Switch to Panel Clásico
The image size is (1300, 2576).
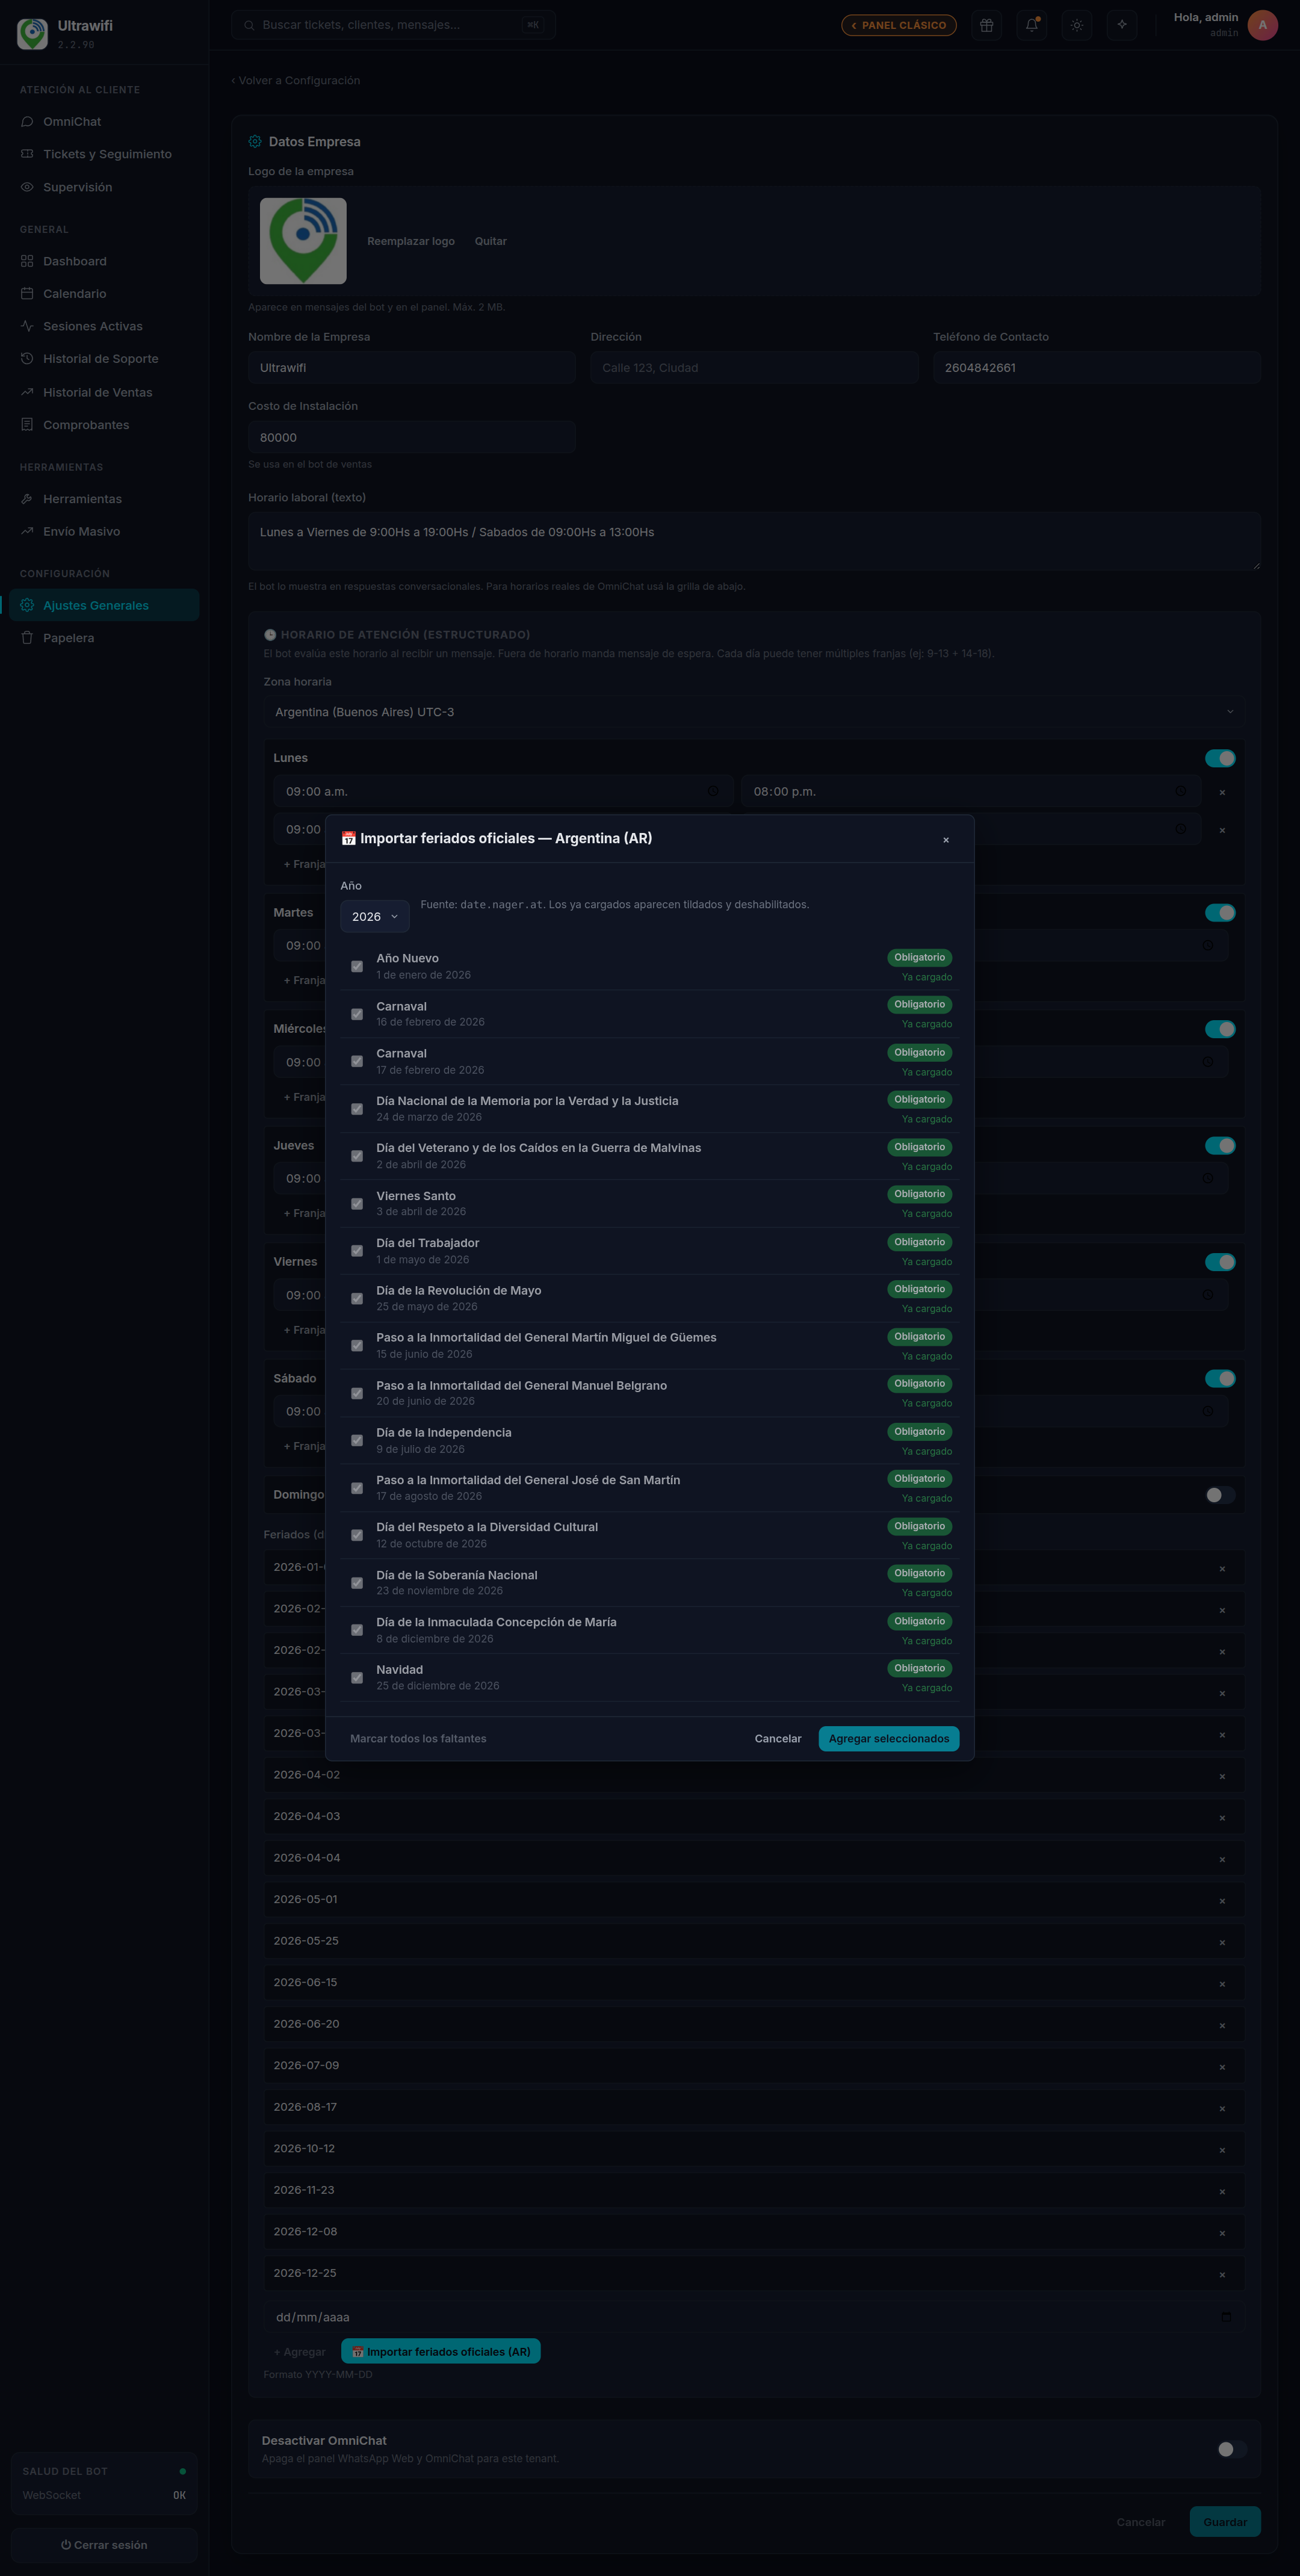[899, 25]
